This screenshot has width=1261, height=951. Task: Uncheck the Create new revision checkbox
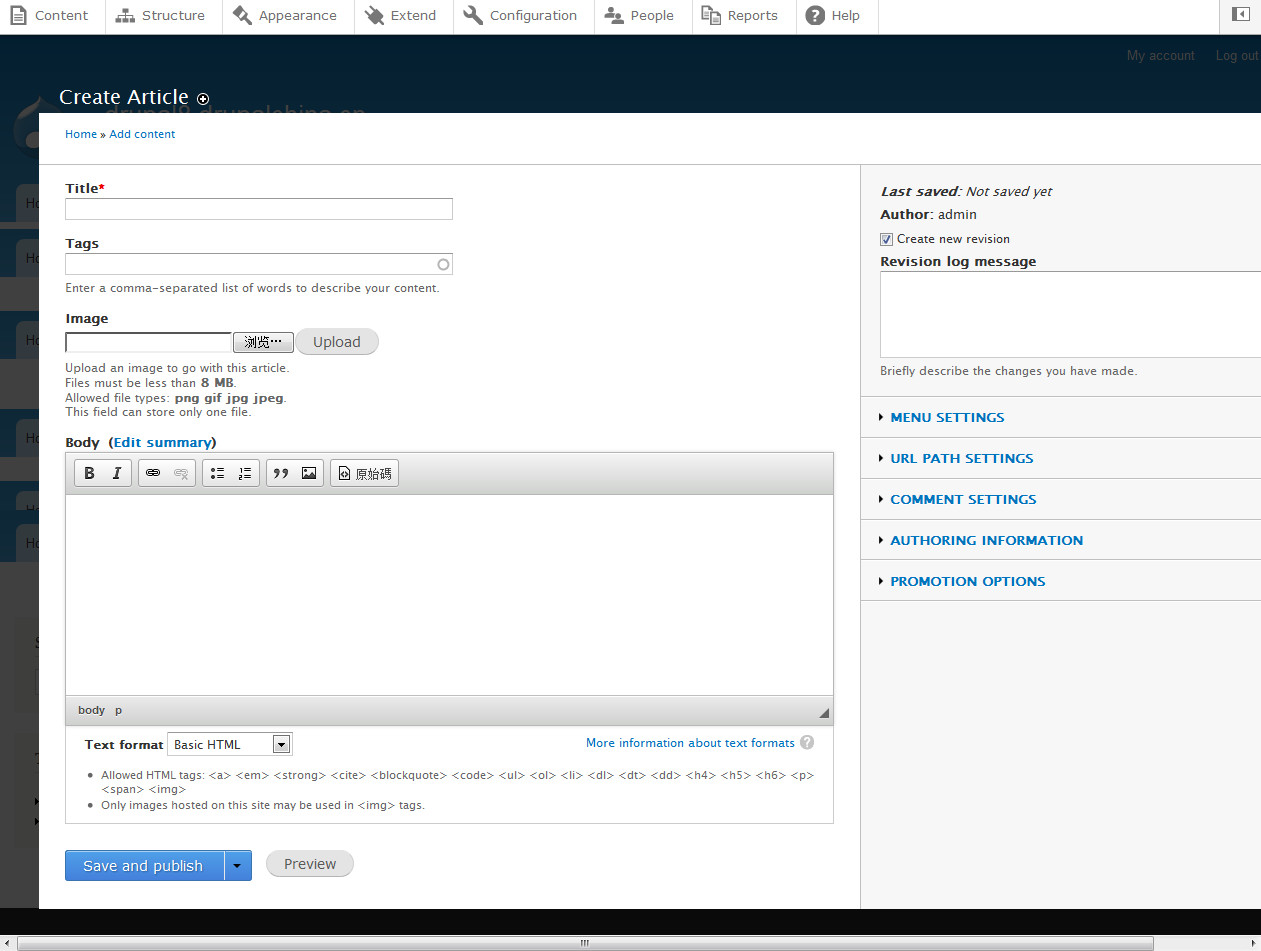(x=886, y=239)
